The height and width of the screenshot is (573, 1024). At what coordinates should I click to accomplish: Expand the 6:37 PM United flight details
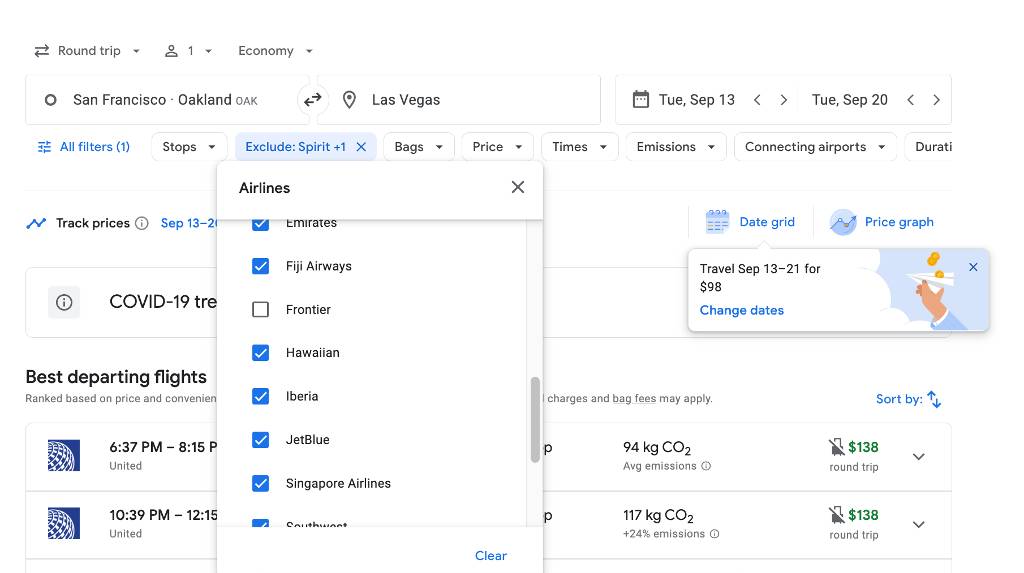click(x=919, y=457)
